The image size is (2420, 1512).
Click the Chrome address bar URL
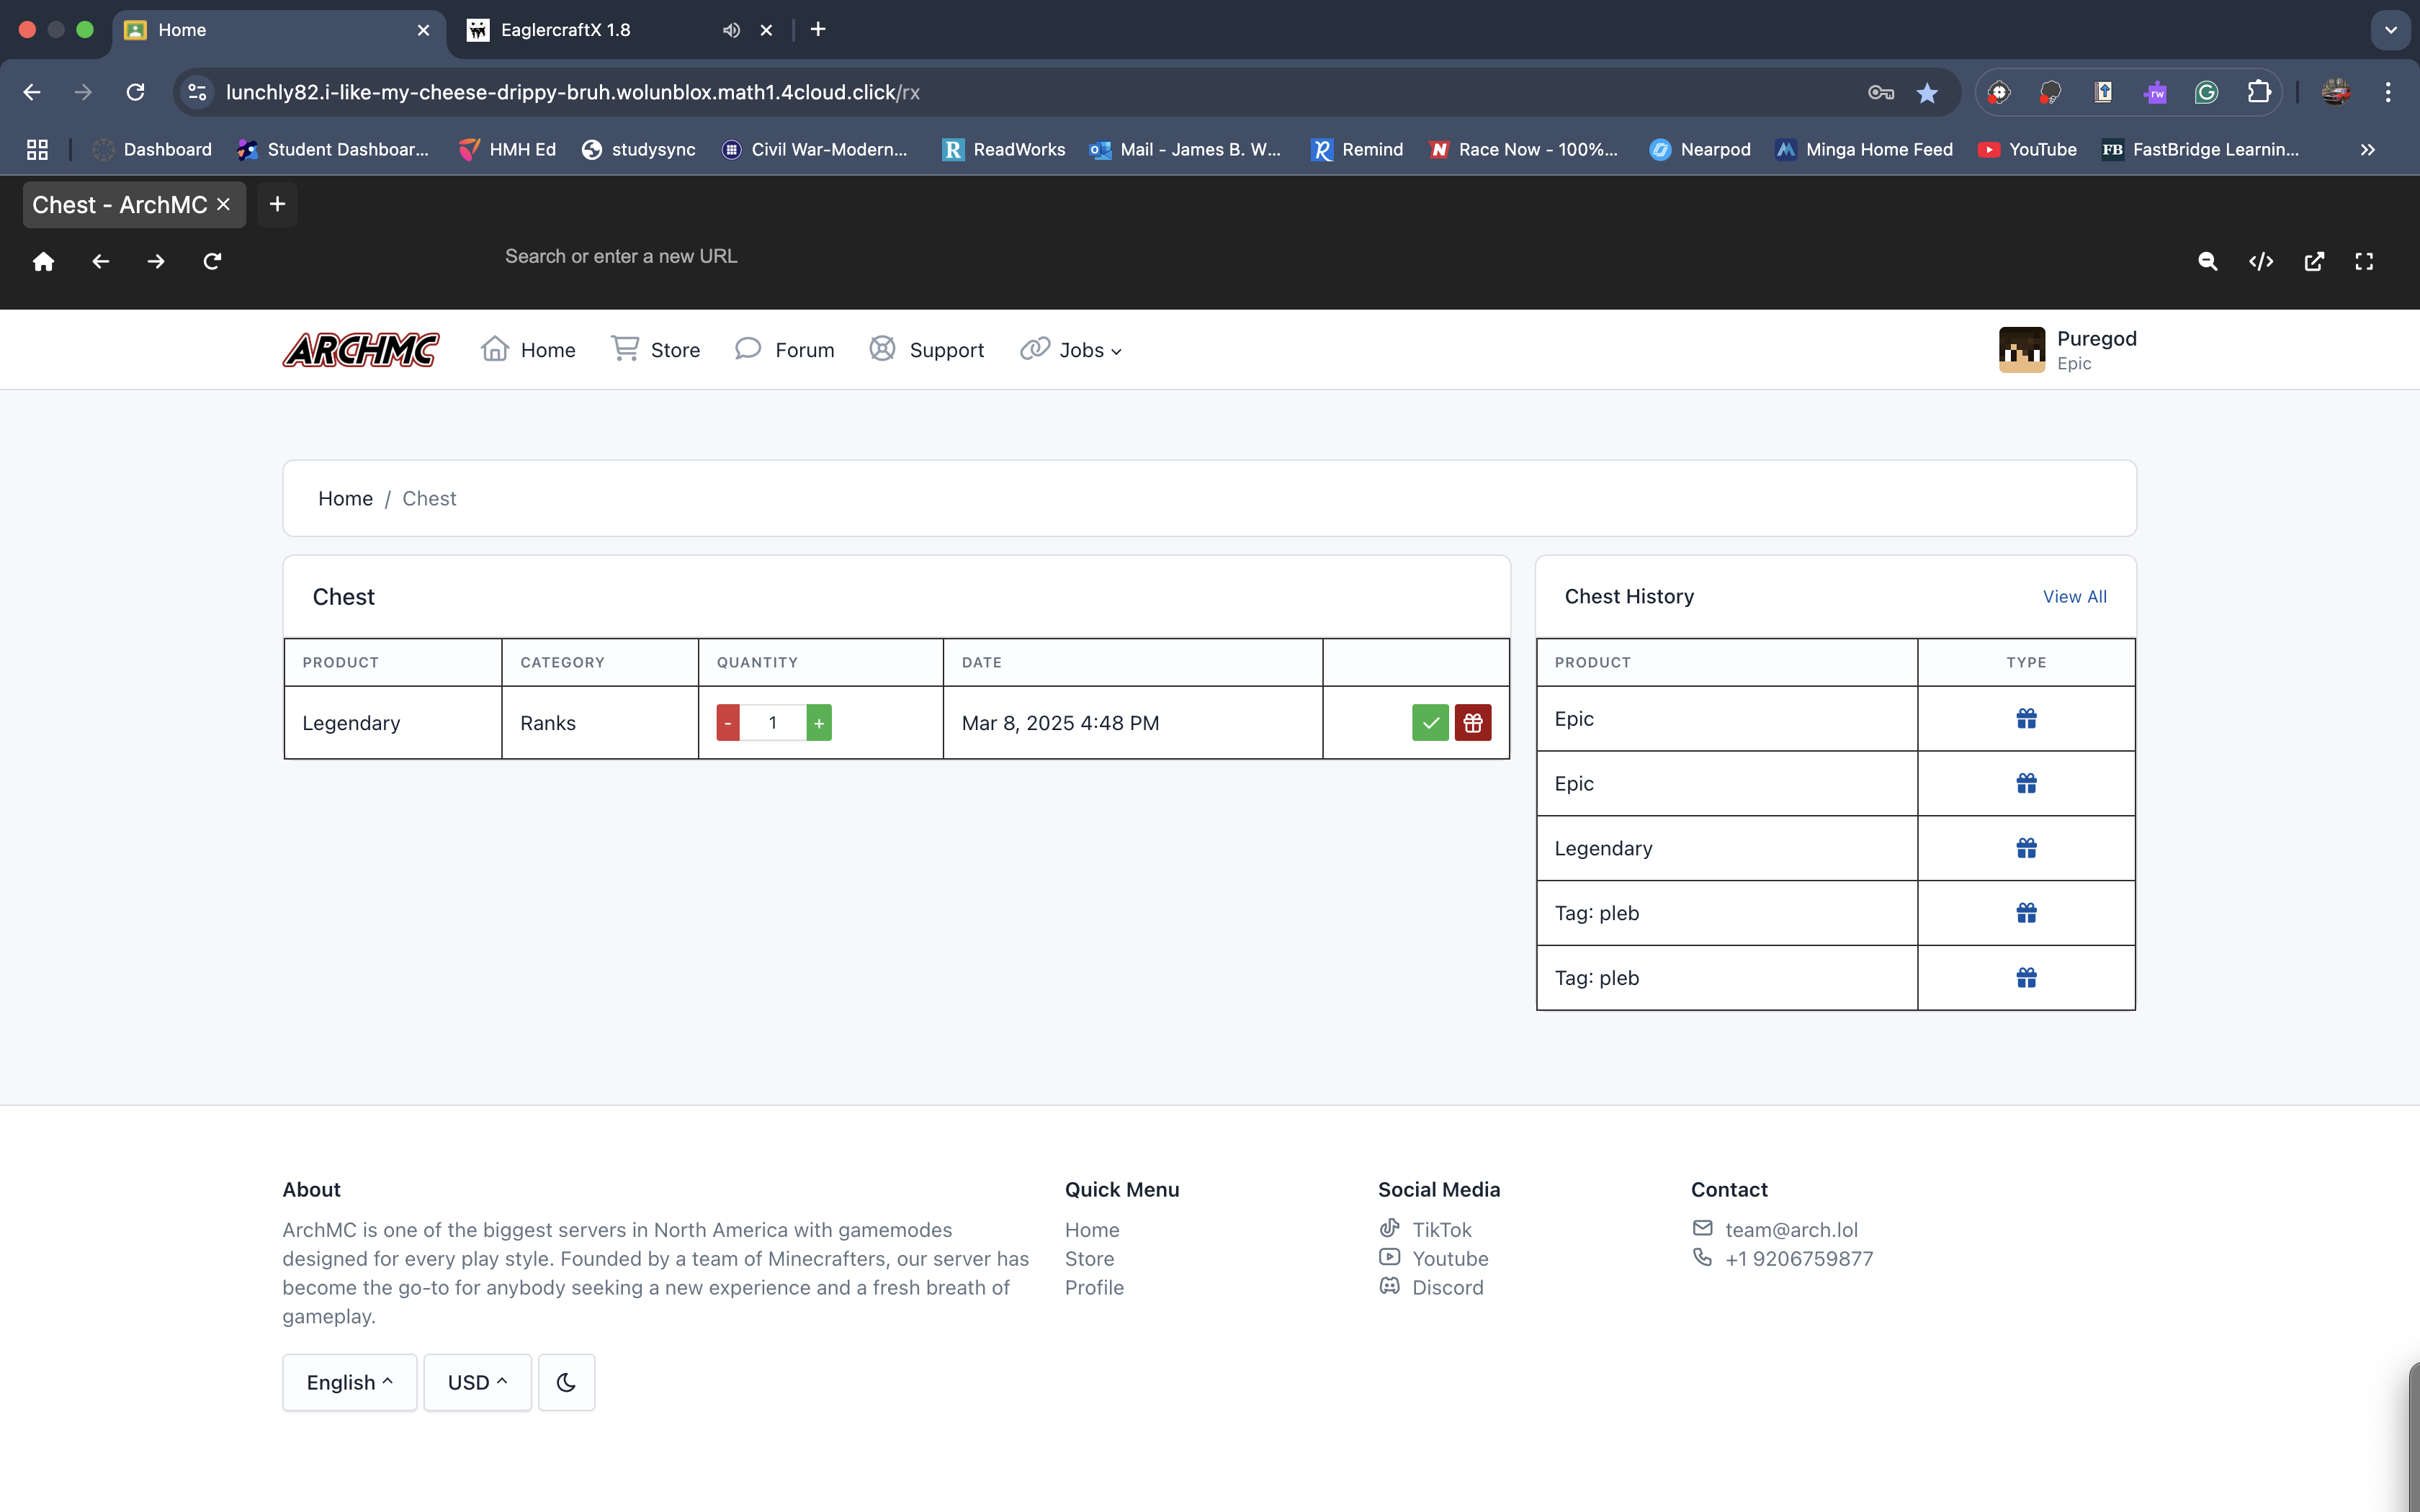click(x=572, y=92)
